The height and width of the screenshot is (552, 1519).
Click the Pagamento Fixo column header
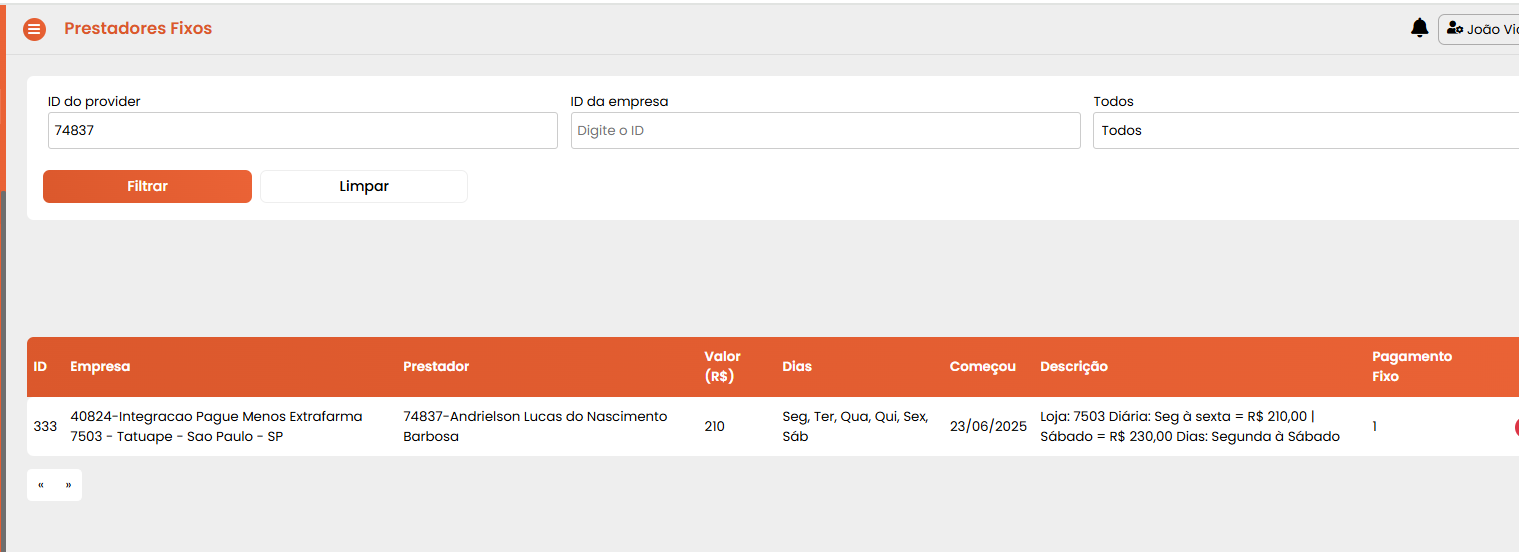tap(1412, 366)
